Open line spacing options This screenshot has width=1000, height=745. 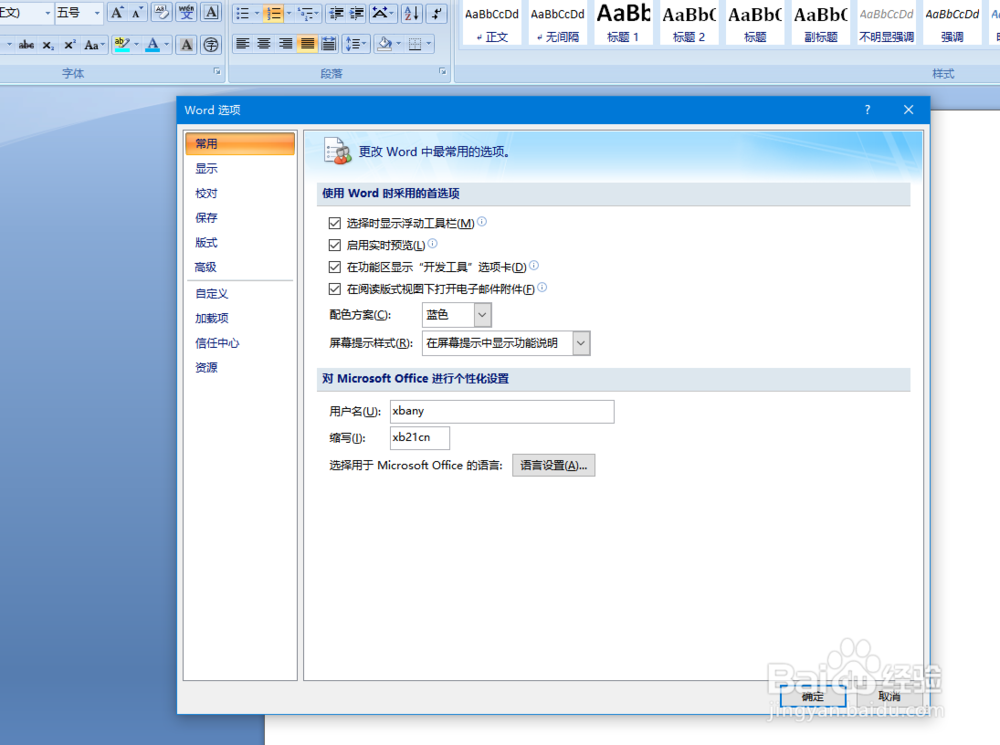[x=356, y=44]
